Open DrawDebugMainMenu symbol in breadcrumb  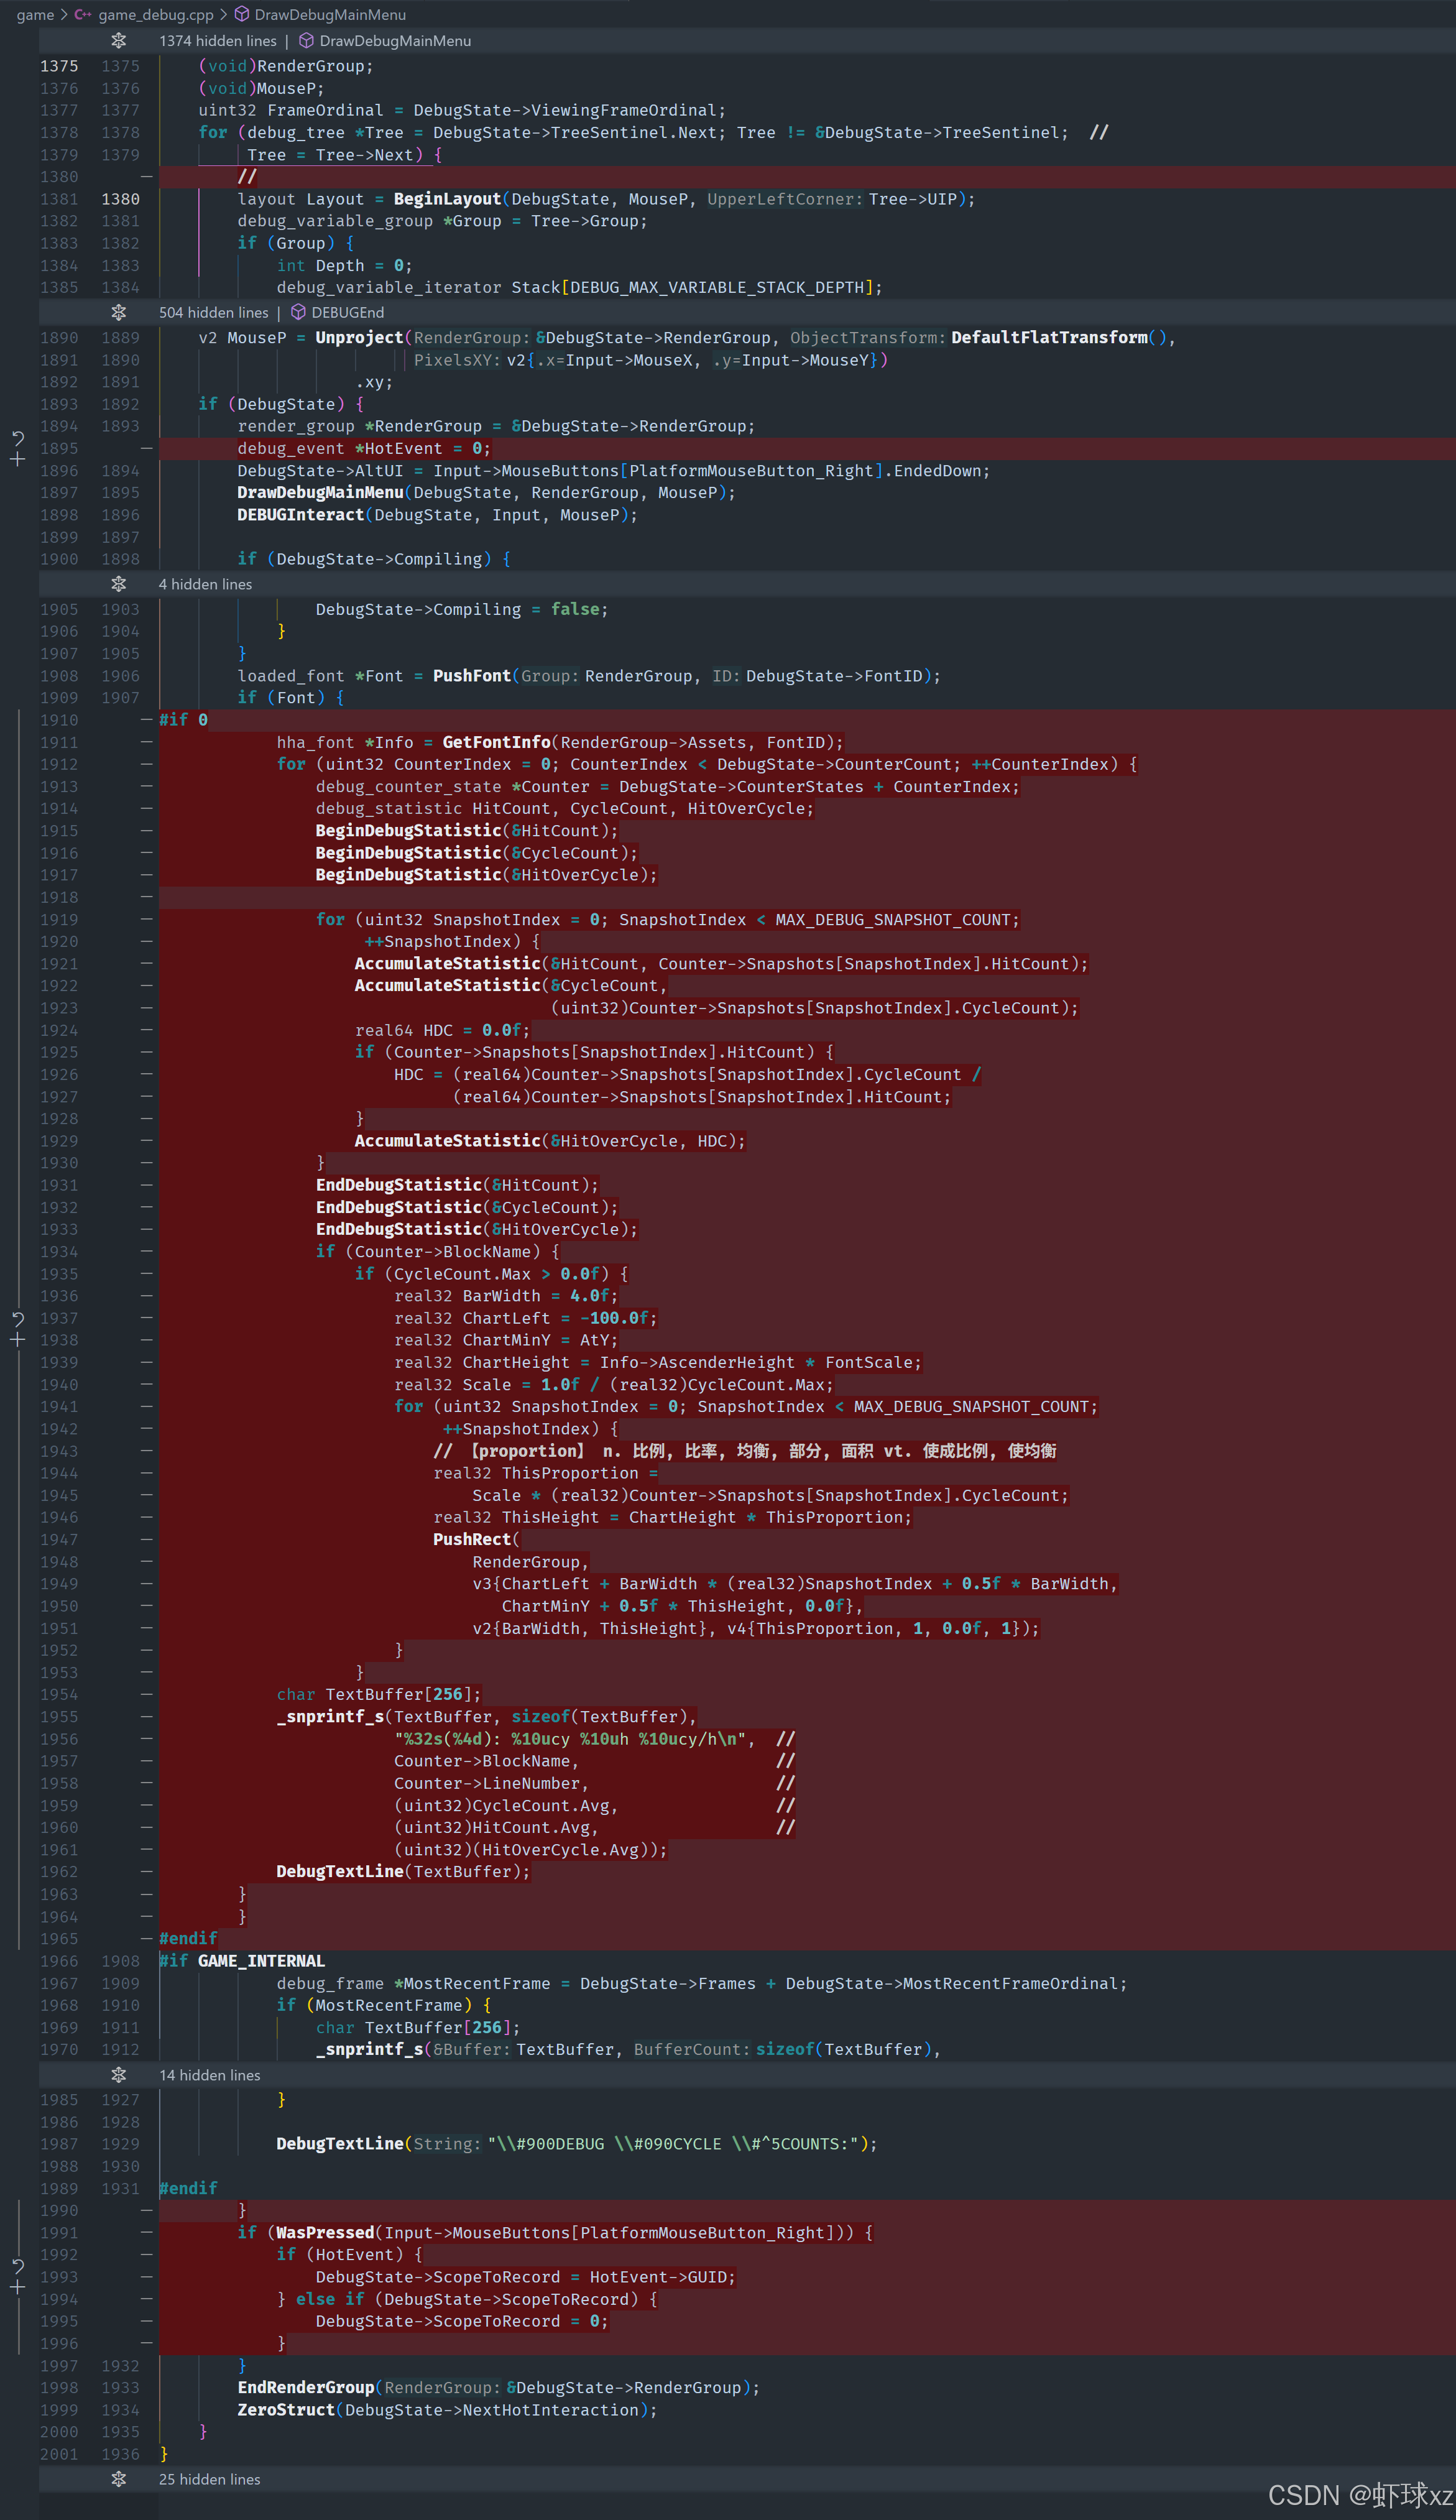click(x=329, y=14)
